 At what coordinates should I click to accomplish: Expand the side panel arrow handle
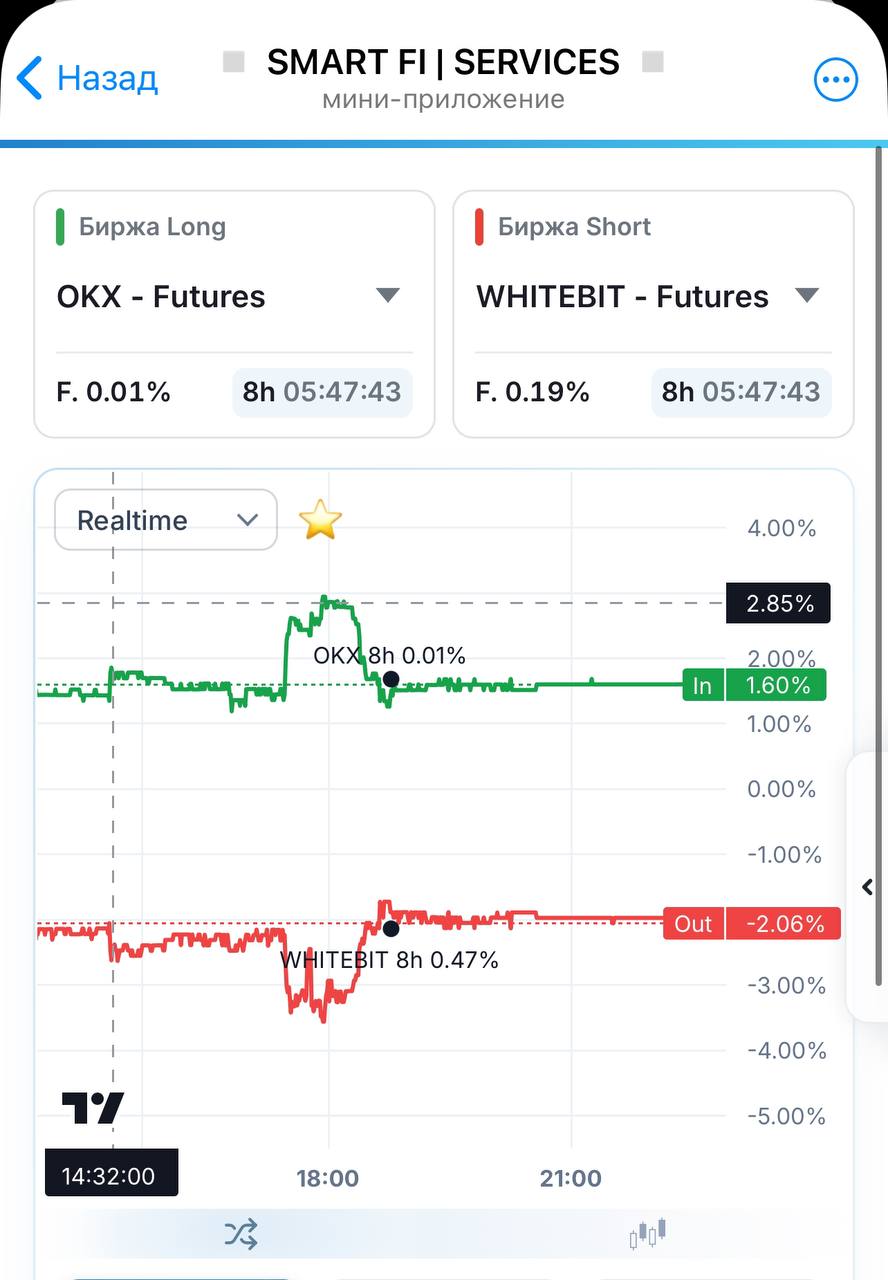point(867,887)
